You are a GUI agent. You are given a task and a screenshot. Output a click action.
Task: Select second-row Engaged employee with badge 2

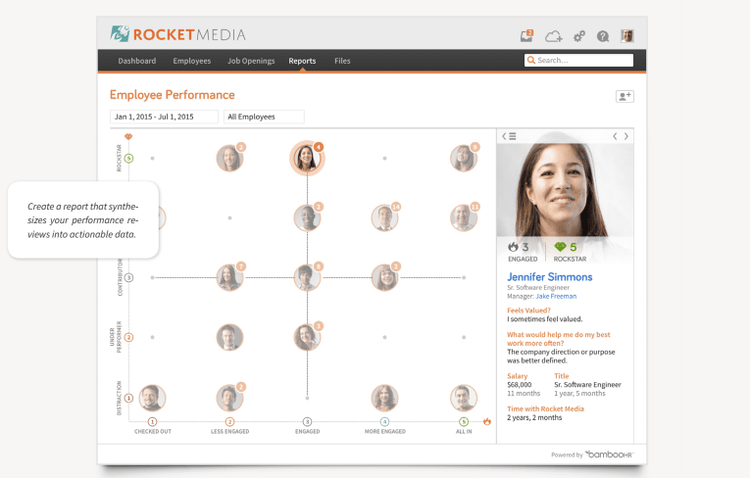(x=307, y=218)
